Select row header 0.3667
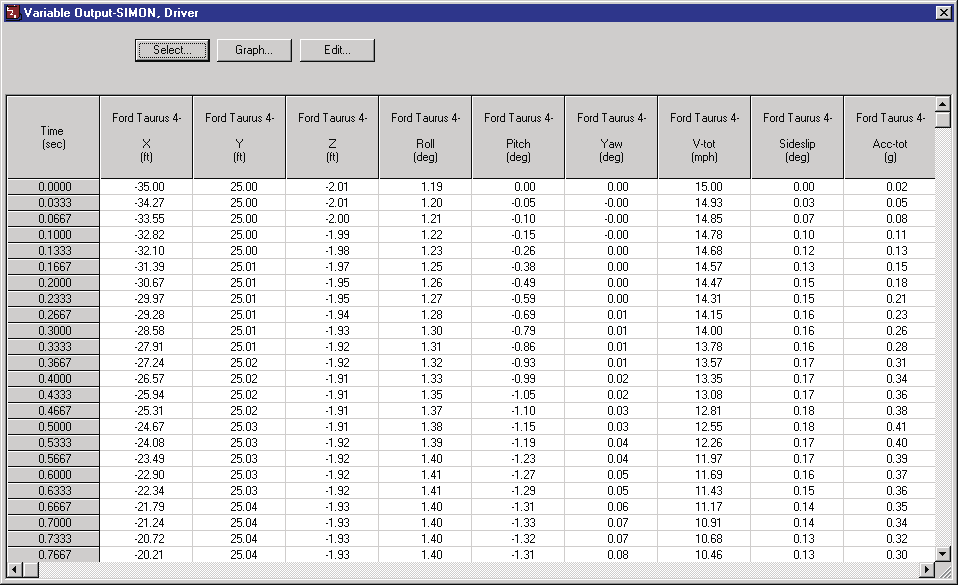This screenshot has height=585, width=958. [53, 363]
